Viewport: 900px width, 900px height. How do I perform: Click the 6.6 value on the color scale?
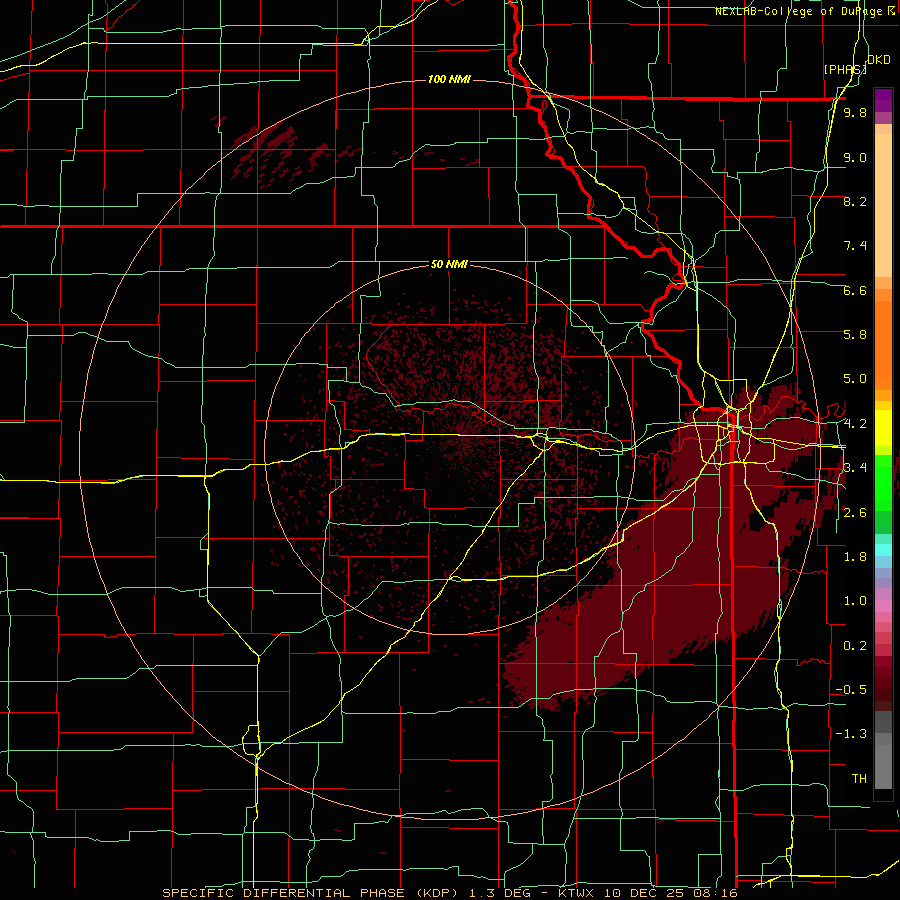(855, 290)
